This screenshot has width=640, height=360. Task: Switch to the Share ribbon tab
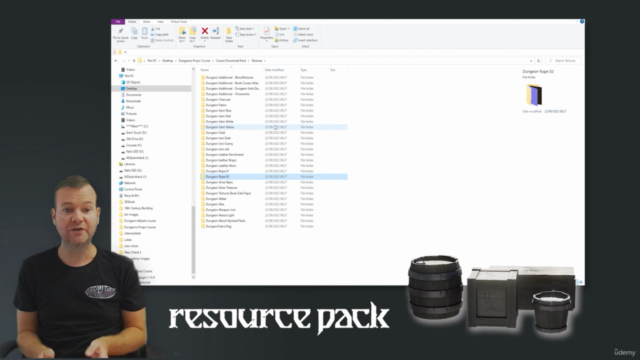tap(146, 22)
